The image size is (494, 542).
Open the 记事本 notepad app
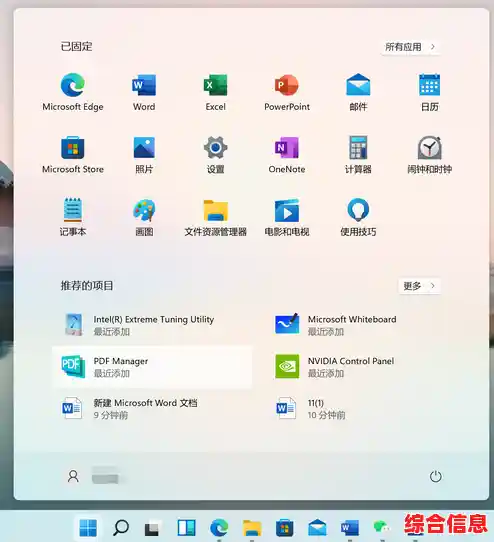73,217
